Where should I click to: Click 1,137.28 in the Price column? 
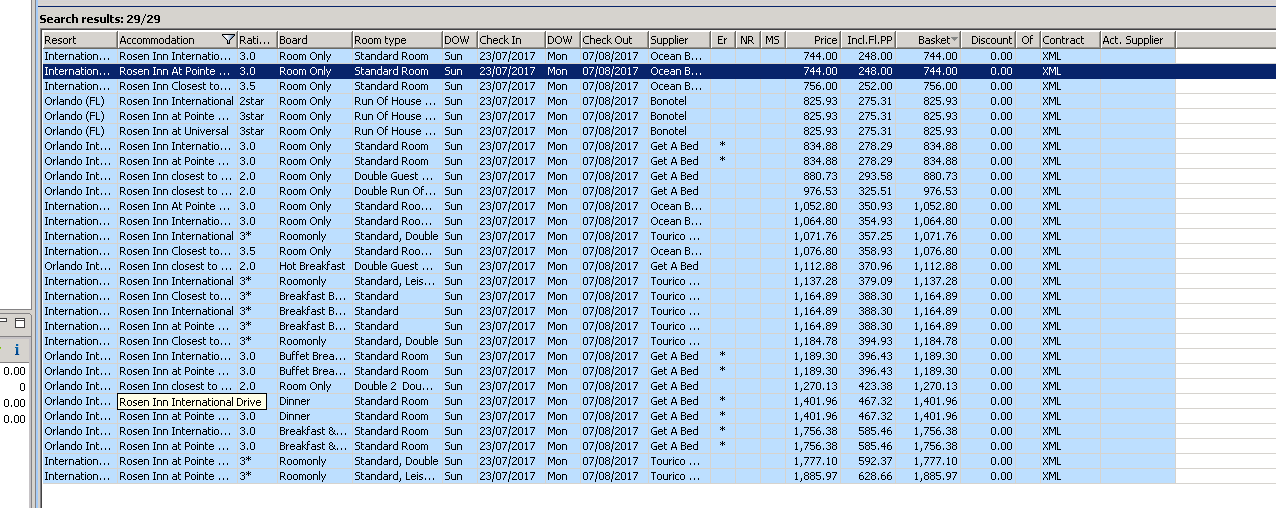tap(815, 281)
